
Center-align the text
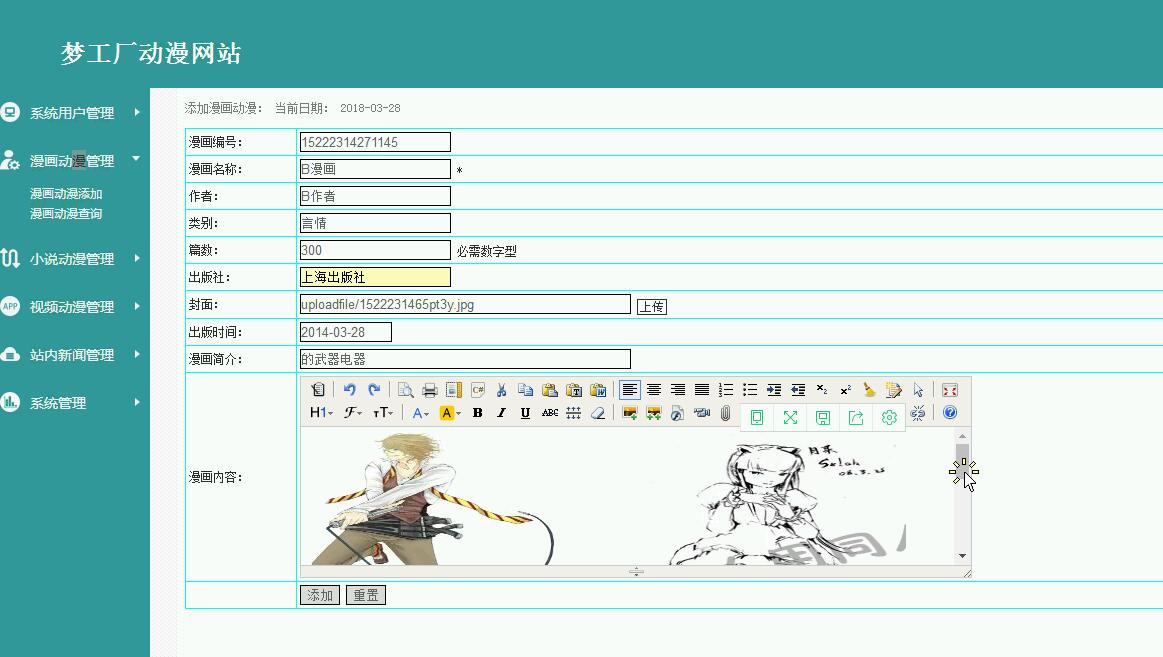(653, 389)
